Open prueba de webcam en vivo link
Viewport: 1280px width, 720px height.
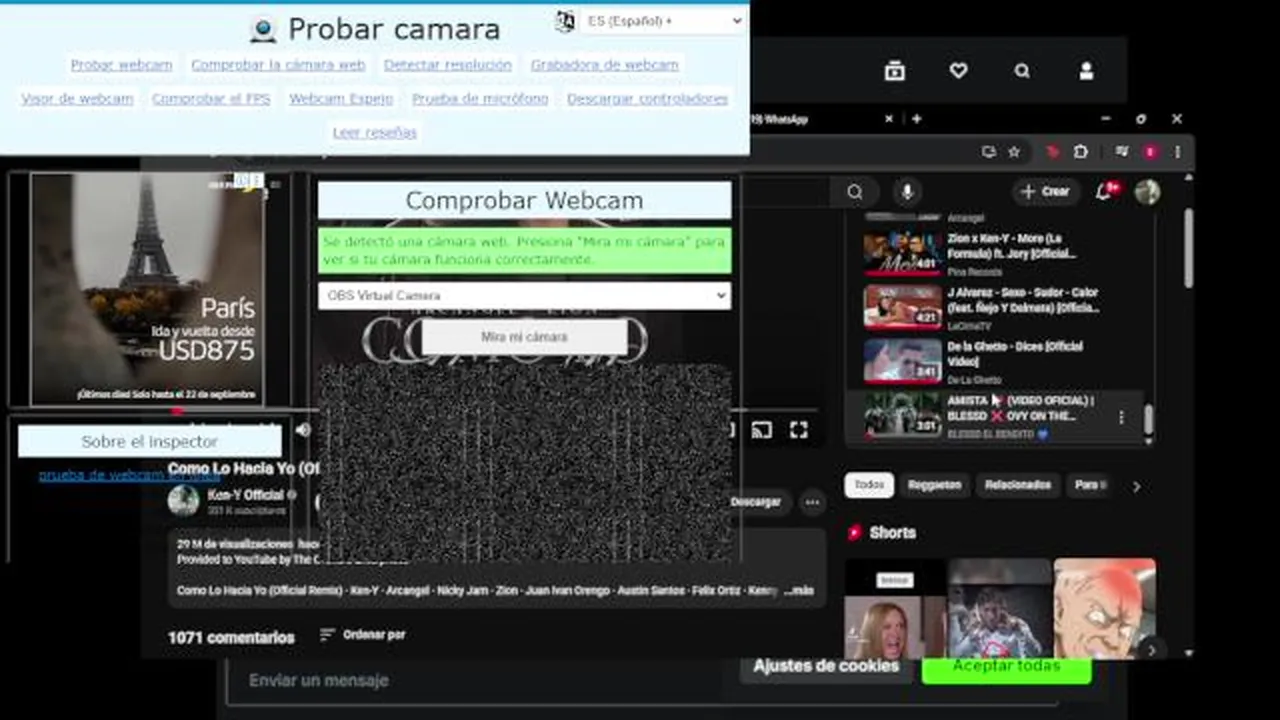(128, 475)
